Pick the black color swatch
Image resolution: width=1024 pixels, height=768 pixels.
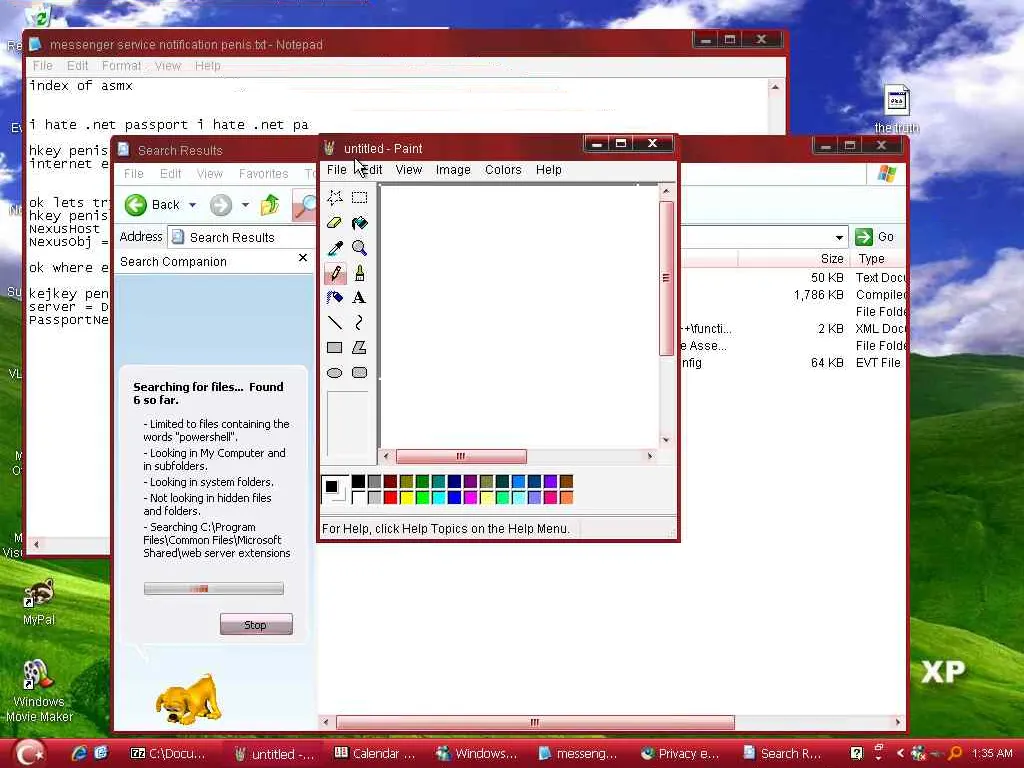(359, 482)
